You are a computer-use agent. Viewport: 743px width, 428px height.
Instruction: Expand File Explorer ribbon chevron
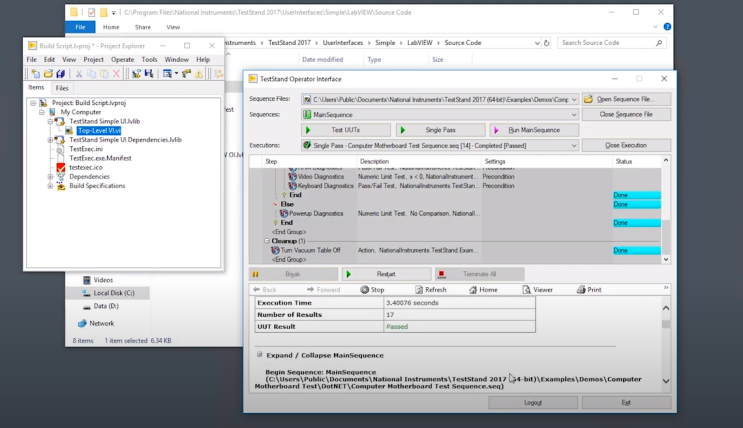(655, 27)
